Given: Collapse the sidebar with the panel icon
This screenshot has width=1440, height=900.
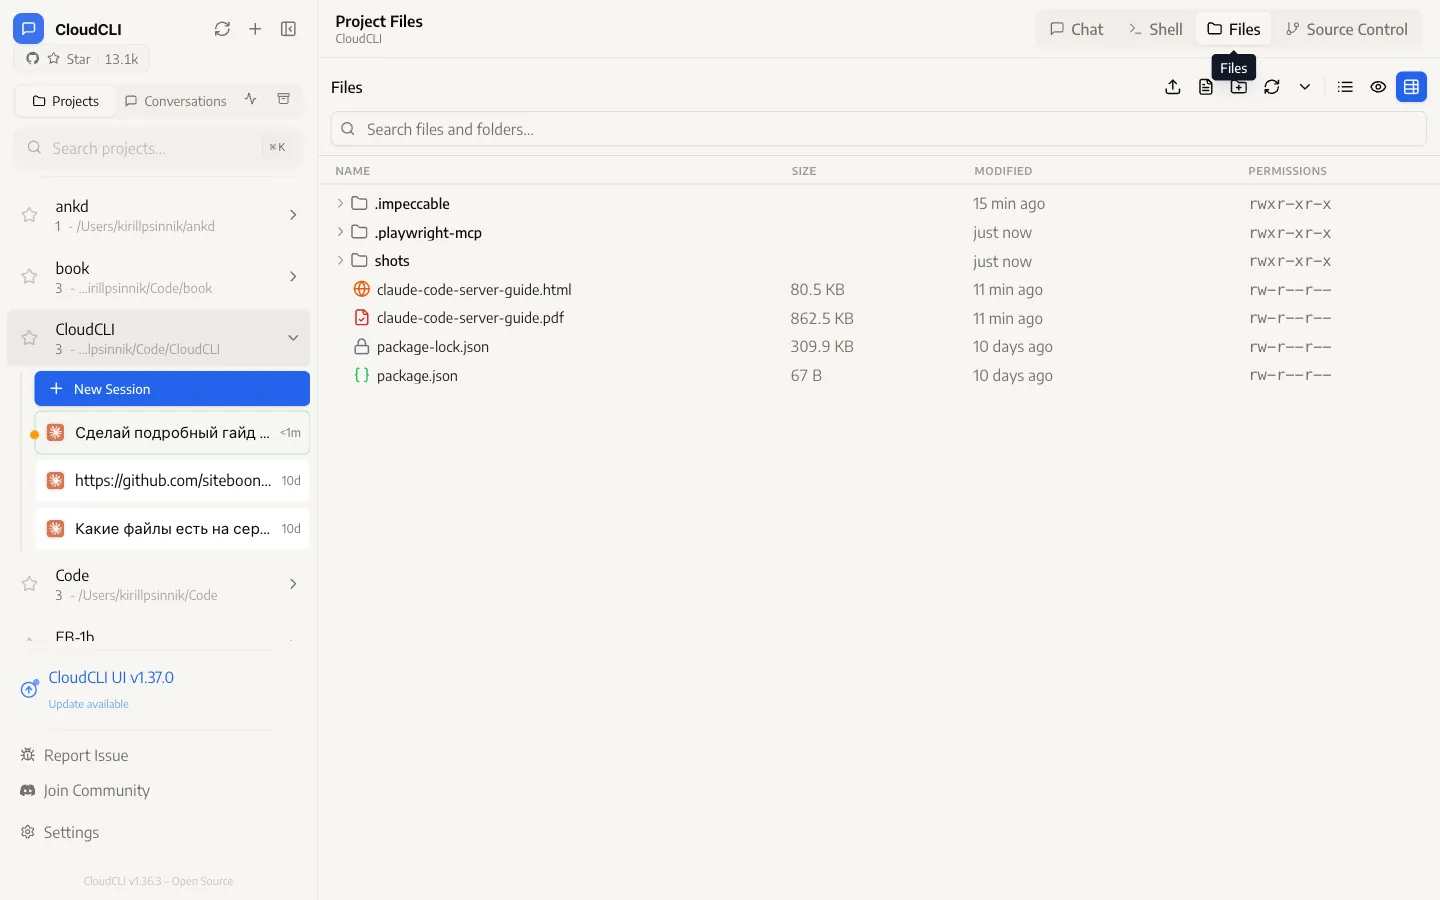Looking at the screenshot, I should (x=289, y=29).
